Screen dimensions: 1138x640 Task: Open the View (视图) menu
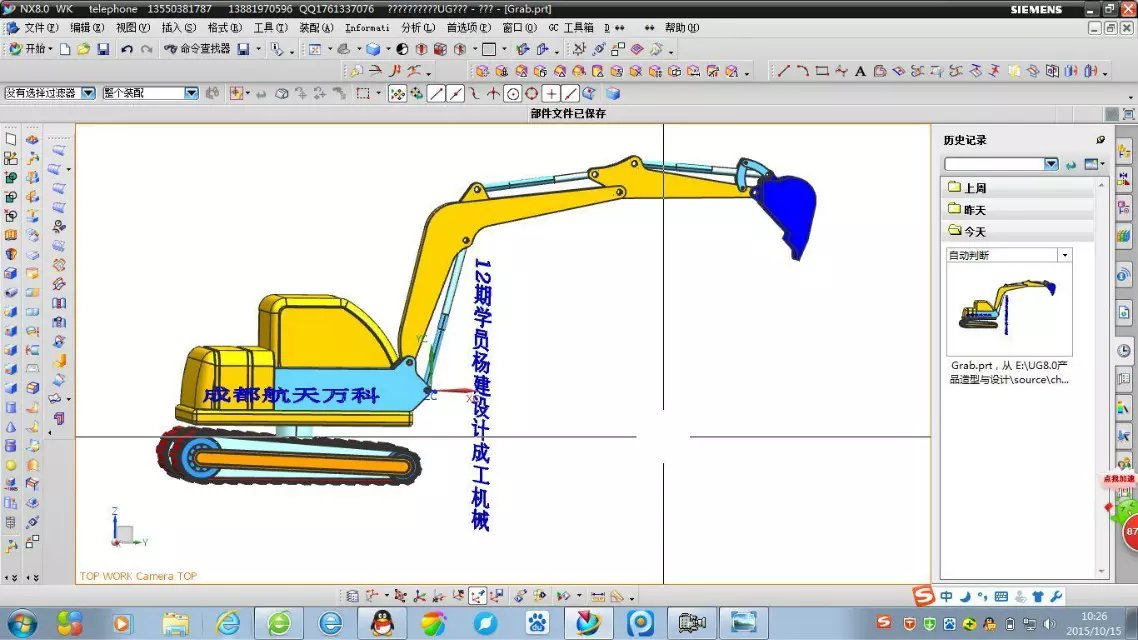[132, 28]
